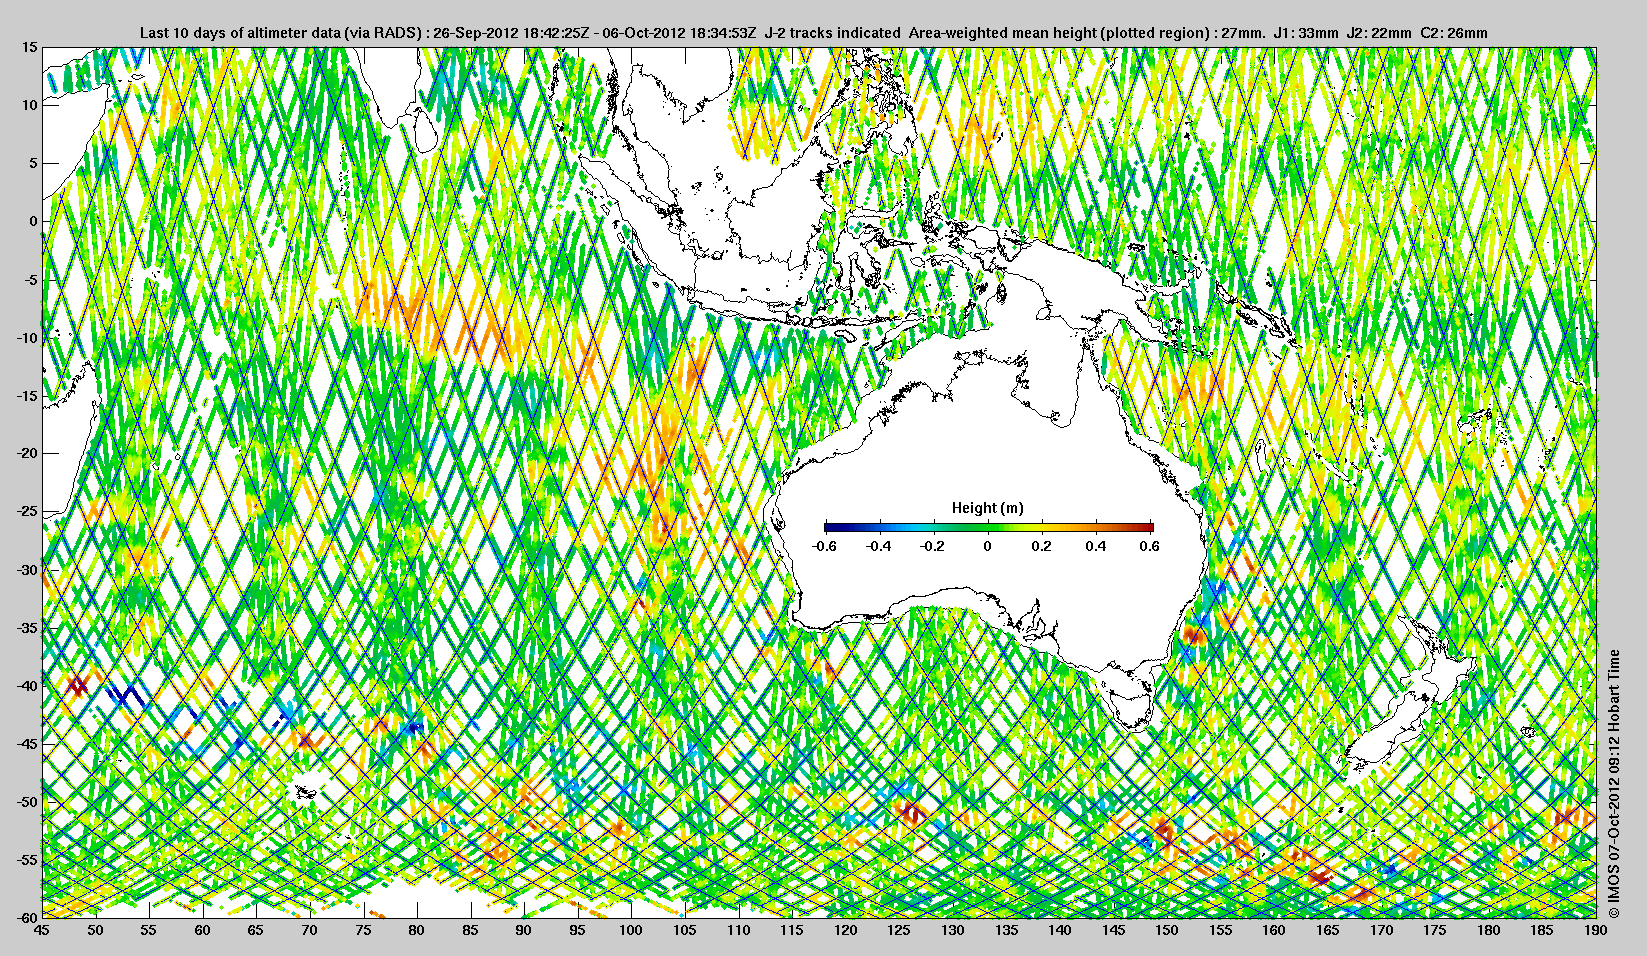Click 'Last 10 days of altimeter data' title text

pyautogui.click(x=240, y=33)
